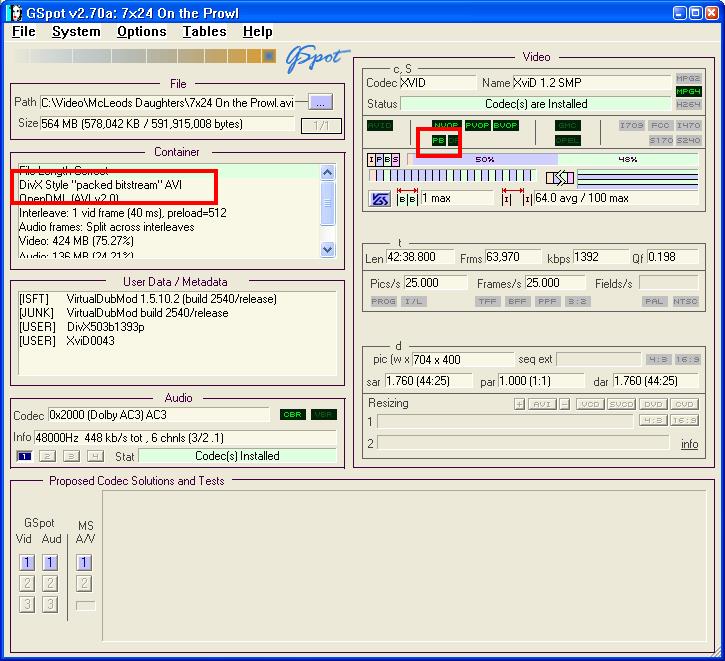Screen dimensions: 725x661
Task: Click the GSpot logo
Action: click(x=316, y=58)
